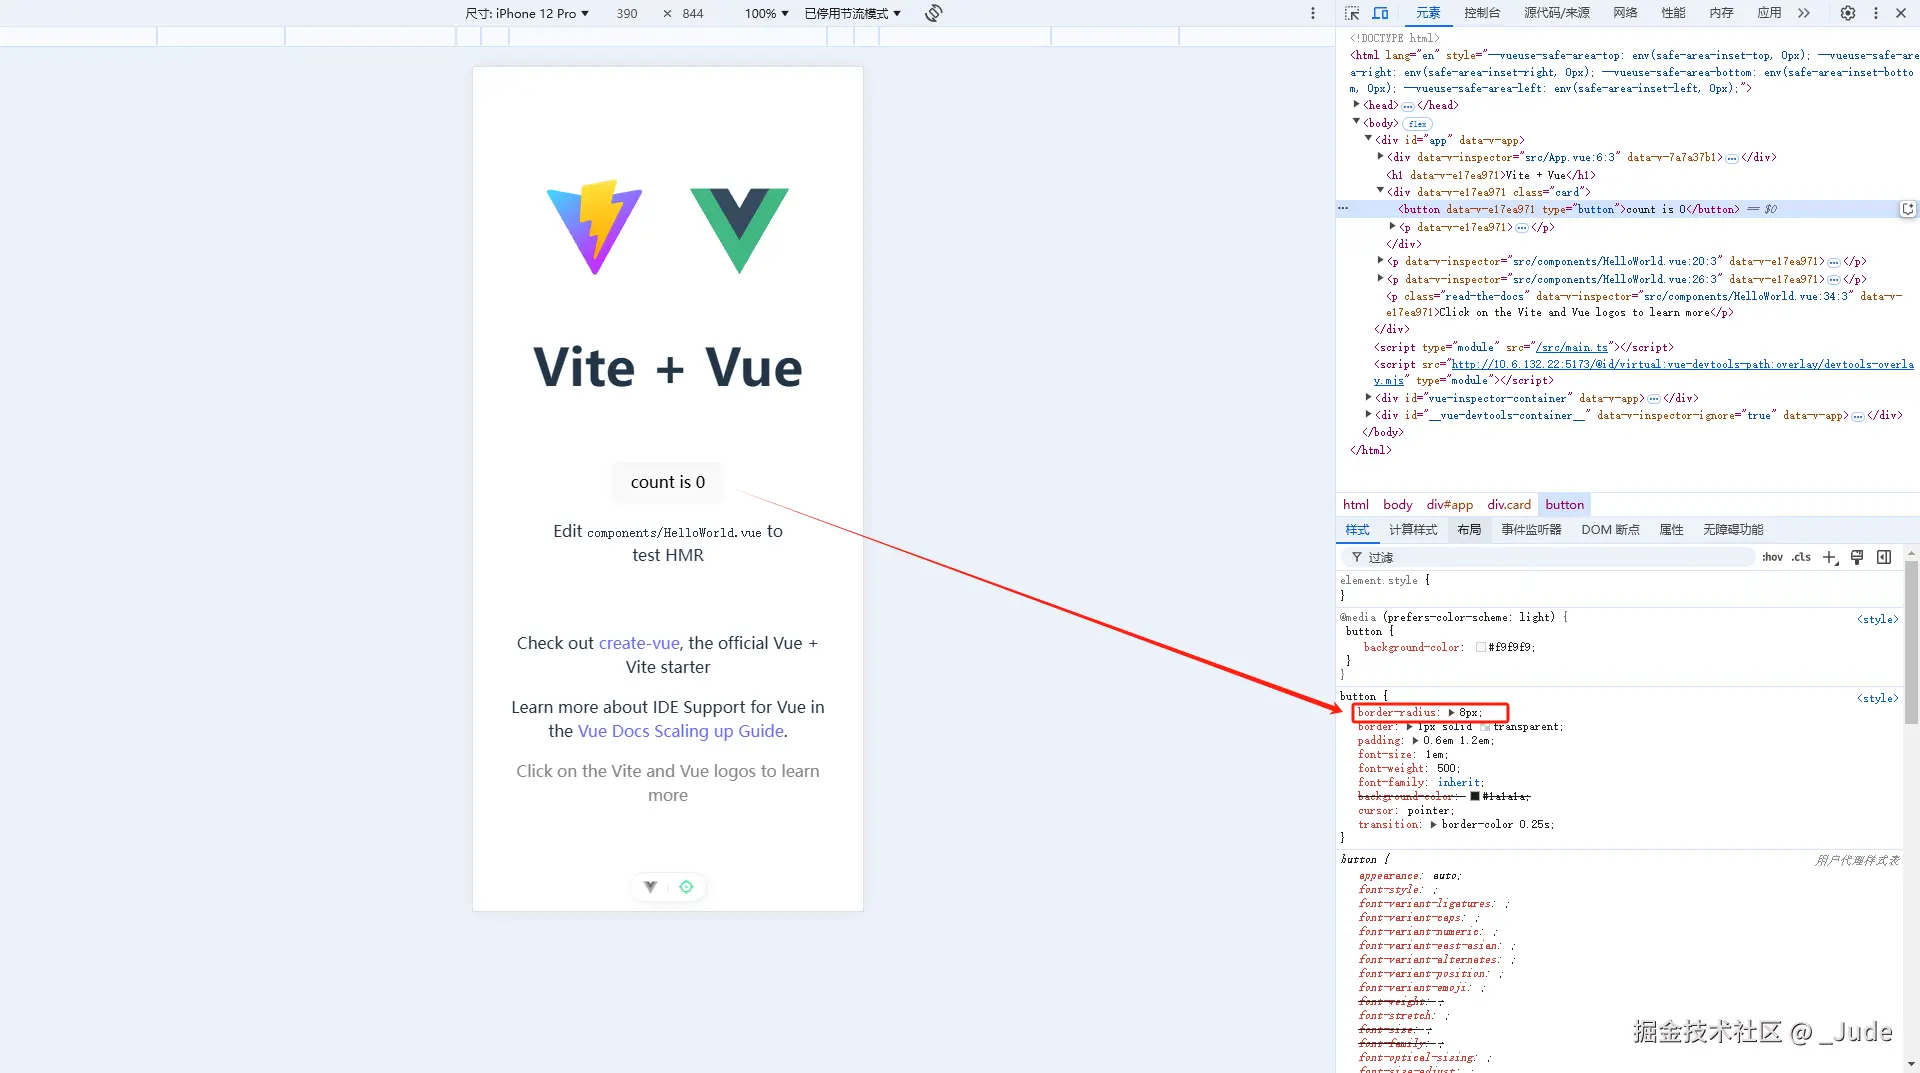
Task: Open DevTools three-dot customize menu
Action: point(1876,13)
